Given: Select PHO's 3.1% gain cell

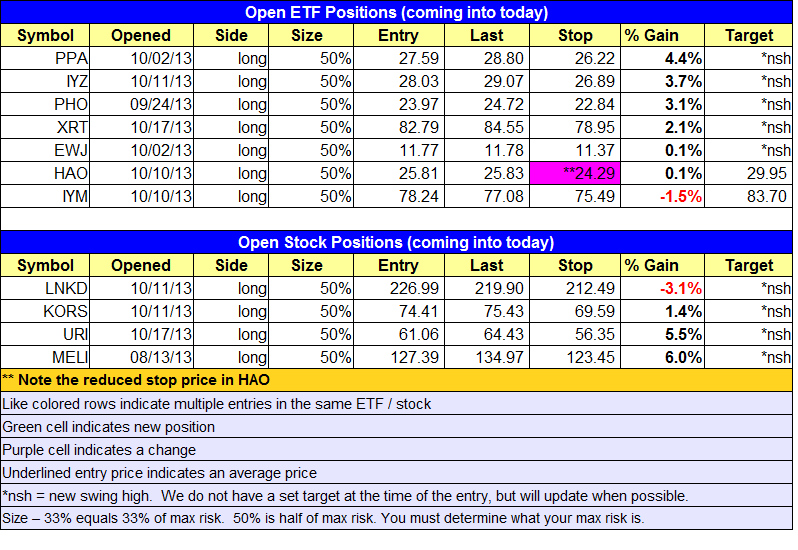Looking at the screenshot, I should (x=663, y=104).
